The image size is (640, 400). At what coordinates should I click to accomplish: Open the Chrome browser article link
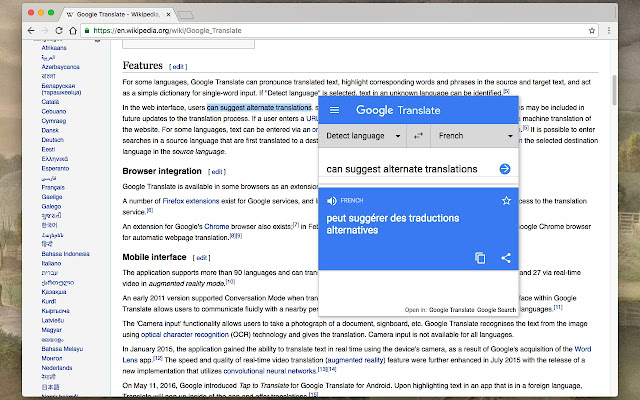pos(216,227)
